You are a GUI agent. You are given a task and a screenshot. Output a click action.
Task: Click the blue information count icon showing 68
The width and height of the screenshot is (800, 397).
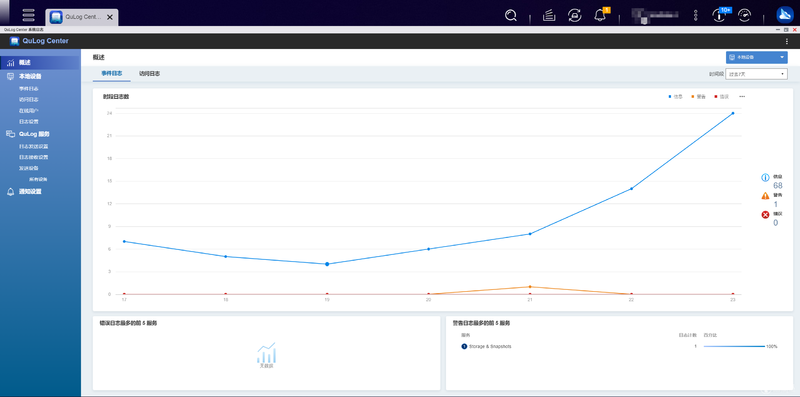point(765,178)
